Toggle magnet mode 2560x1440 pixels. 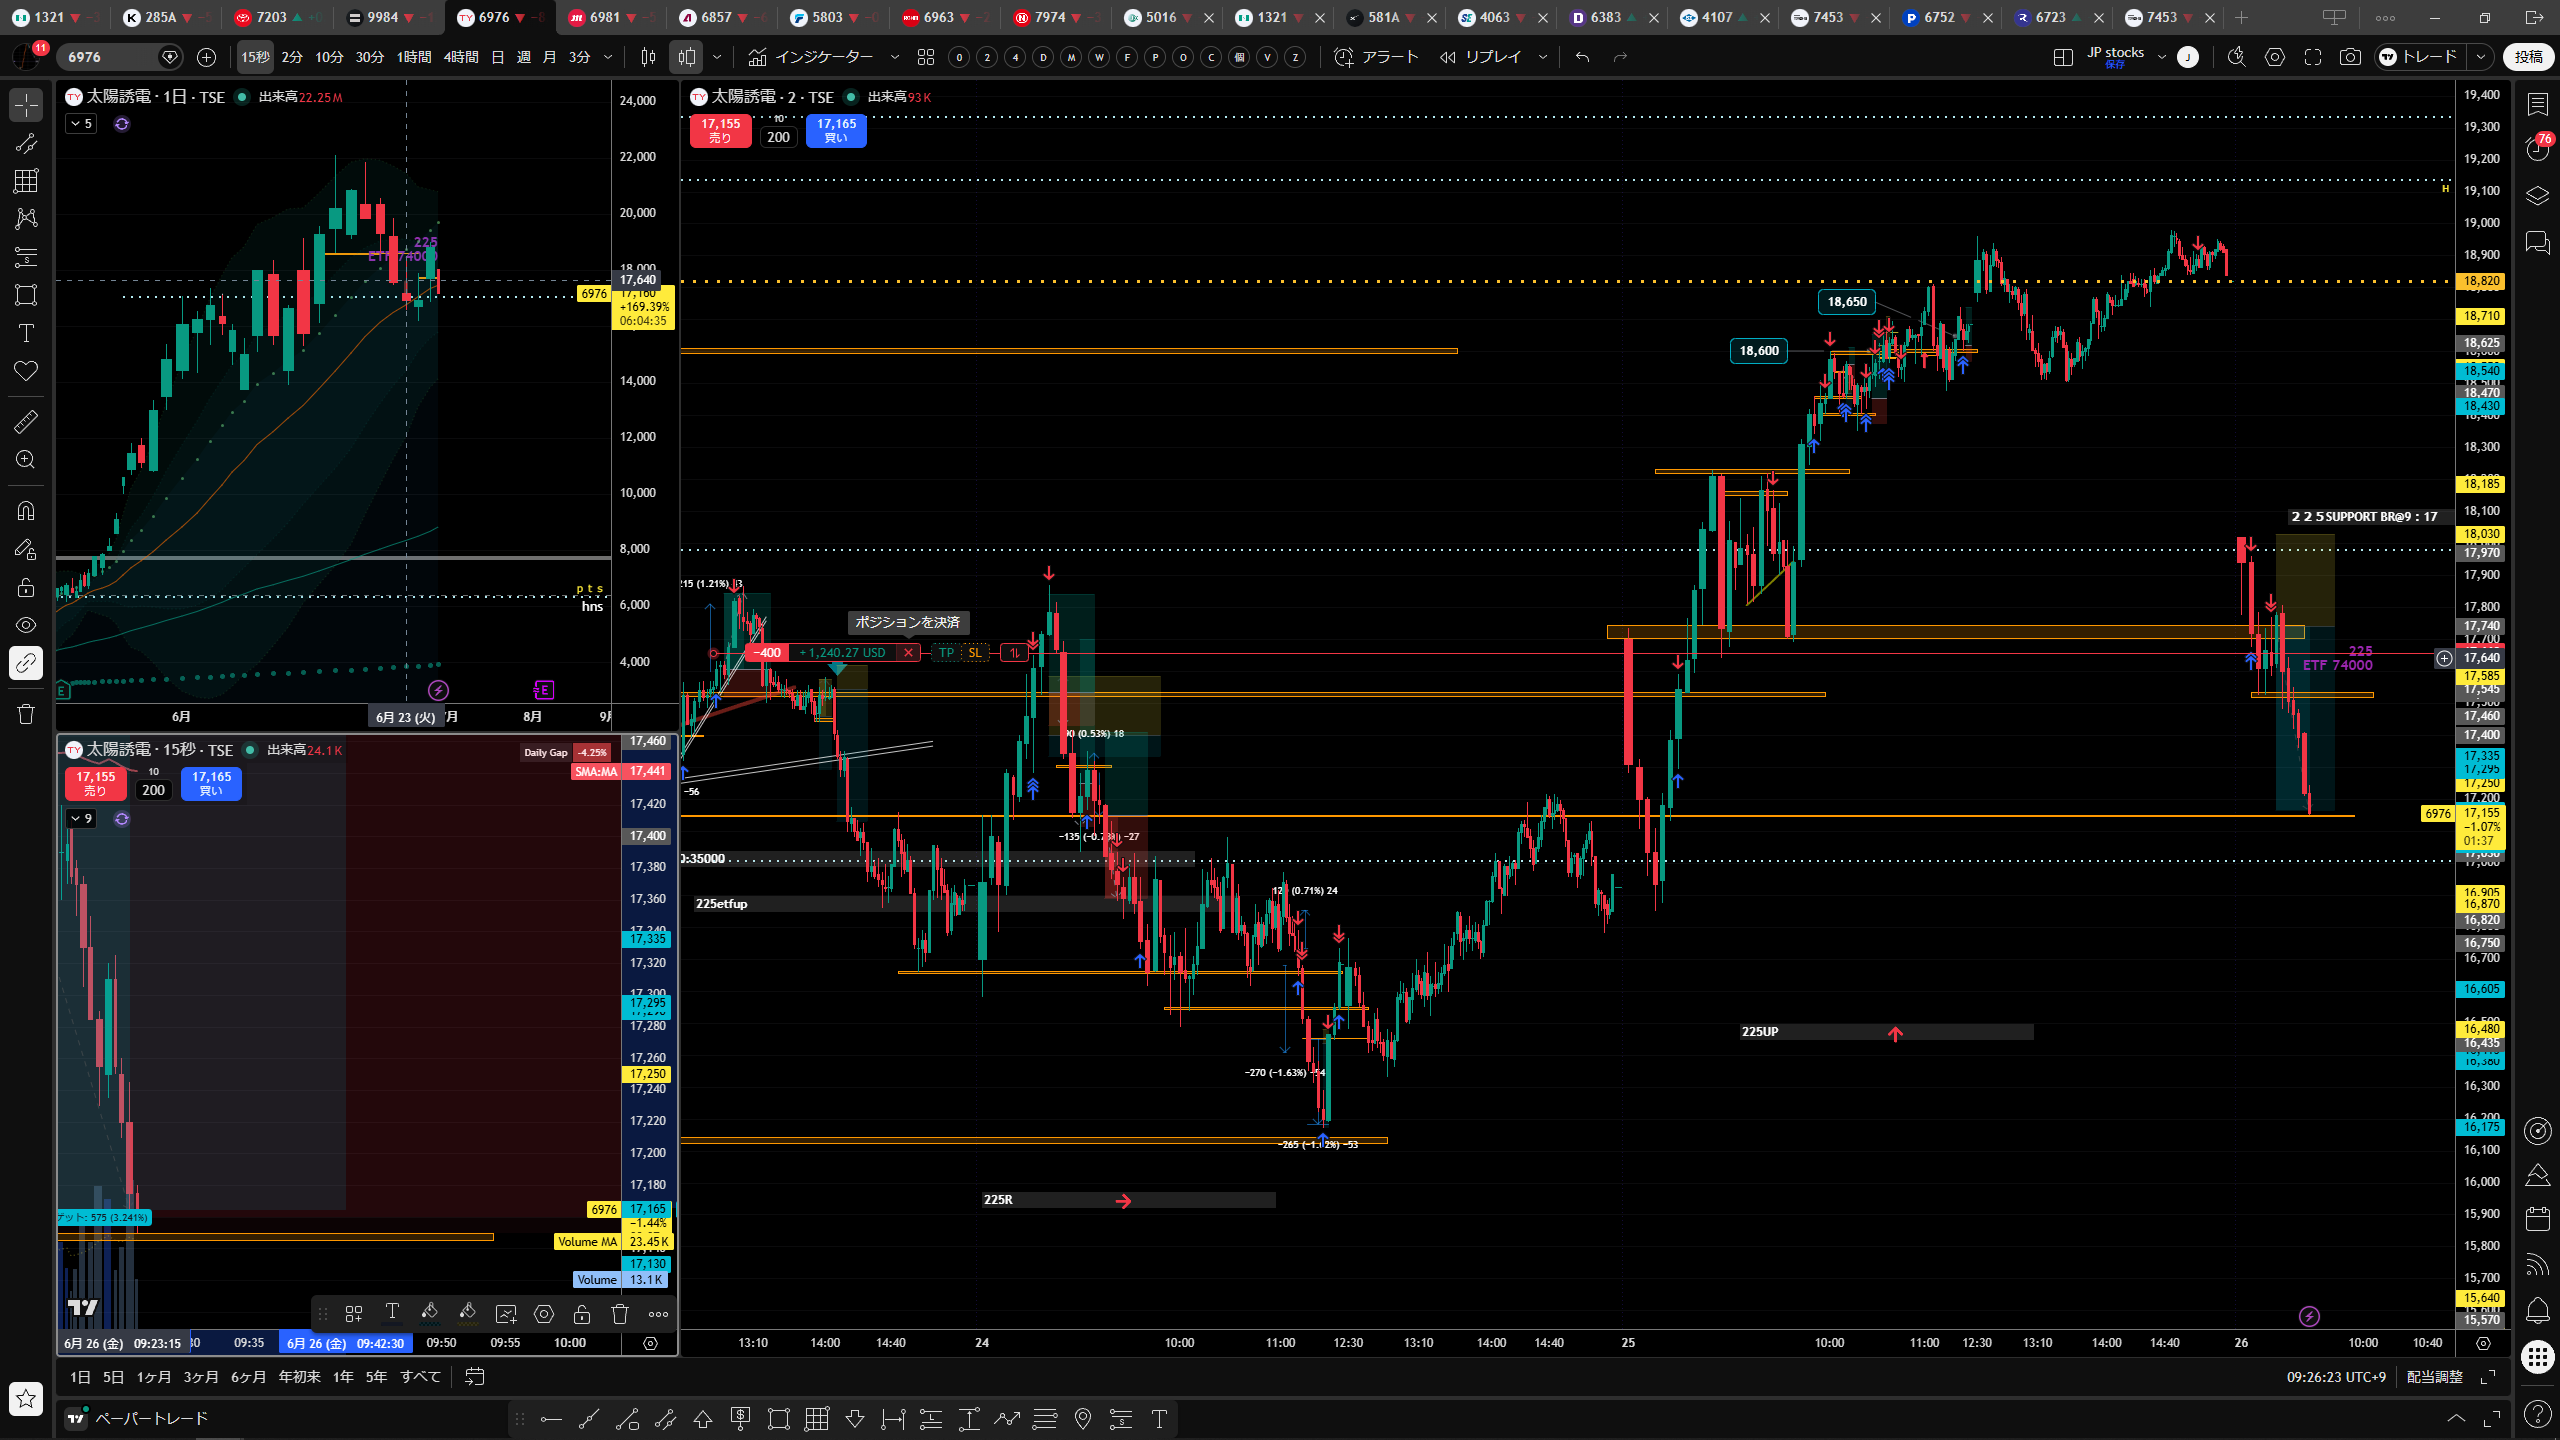26,510
